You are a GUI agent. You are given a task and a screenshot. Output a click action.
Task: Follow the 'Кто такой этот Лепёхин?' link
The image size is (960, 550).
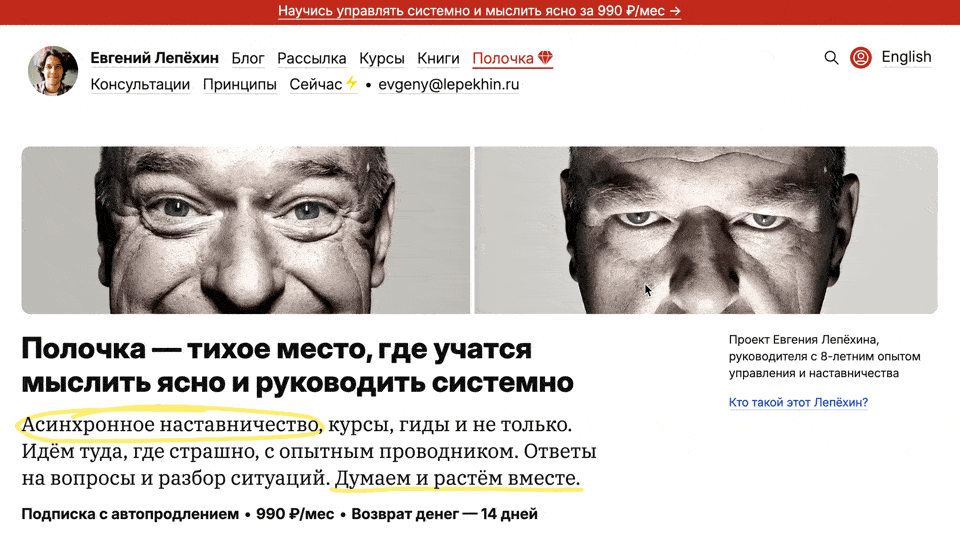798,402
